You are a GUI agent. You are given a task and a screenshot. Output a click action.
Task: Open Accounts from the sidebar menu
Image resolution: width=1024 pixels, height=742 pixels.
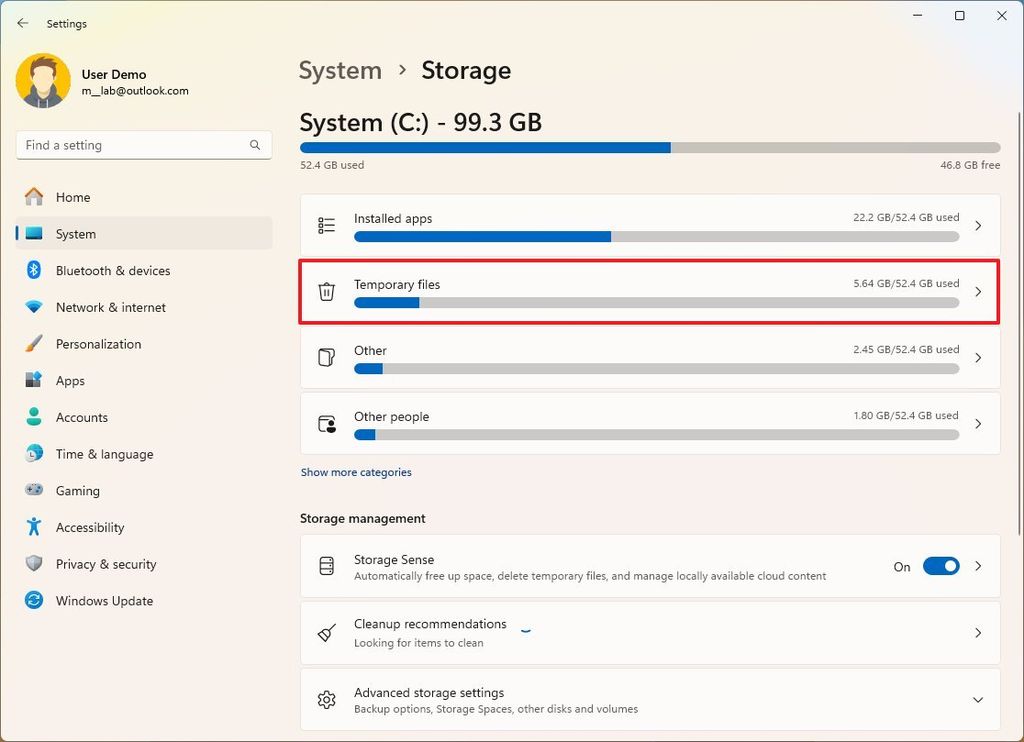(81, 417)
